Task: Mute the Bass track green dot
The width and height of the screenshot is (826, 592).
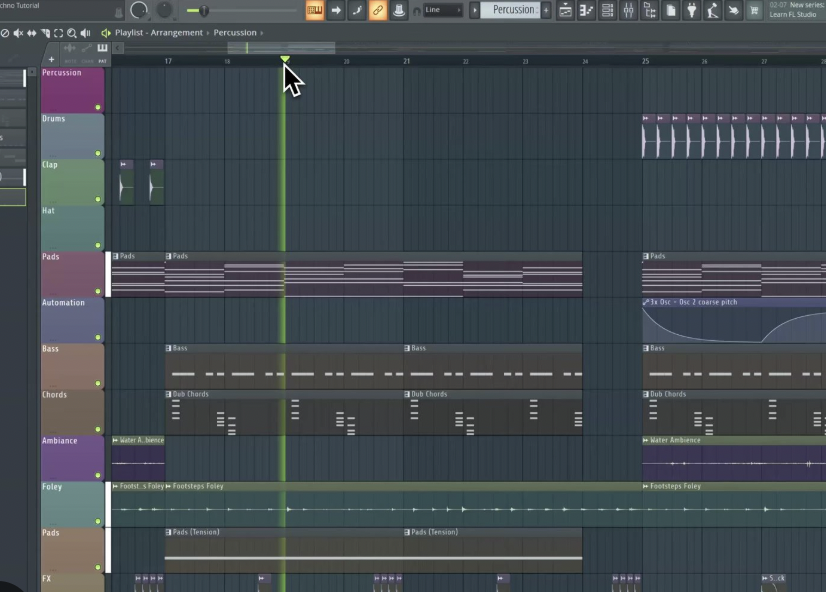Action: [97, 383]
